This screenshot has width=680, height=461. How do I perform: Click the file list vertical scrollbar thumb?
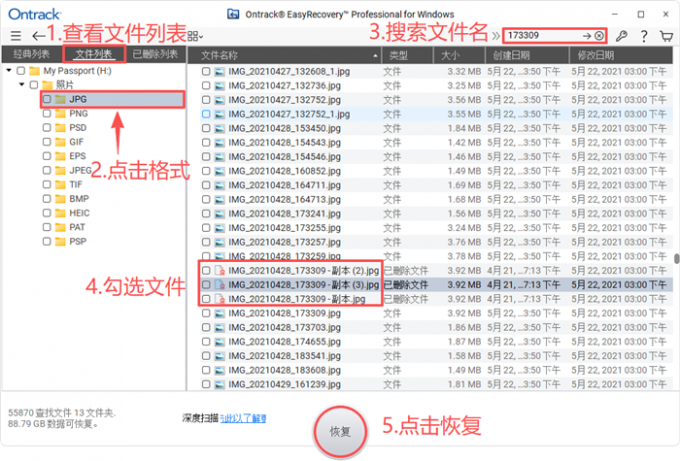[x=676, y=258]
